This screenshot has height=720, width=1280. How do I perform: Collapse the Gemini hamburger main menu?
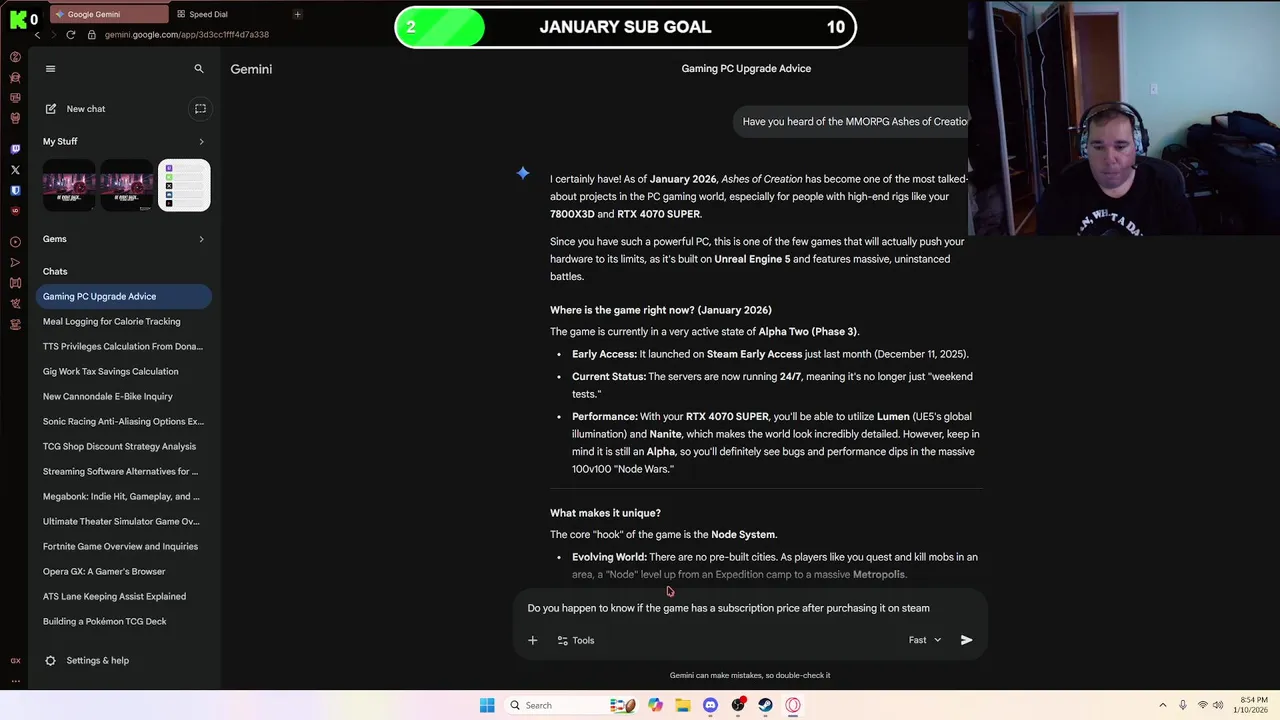[50, 69]
